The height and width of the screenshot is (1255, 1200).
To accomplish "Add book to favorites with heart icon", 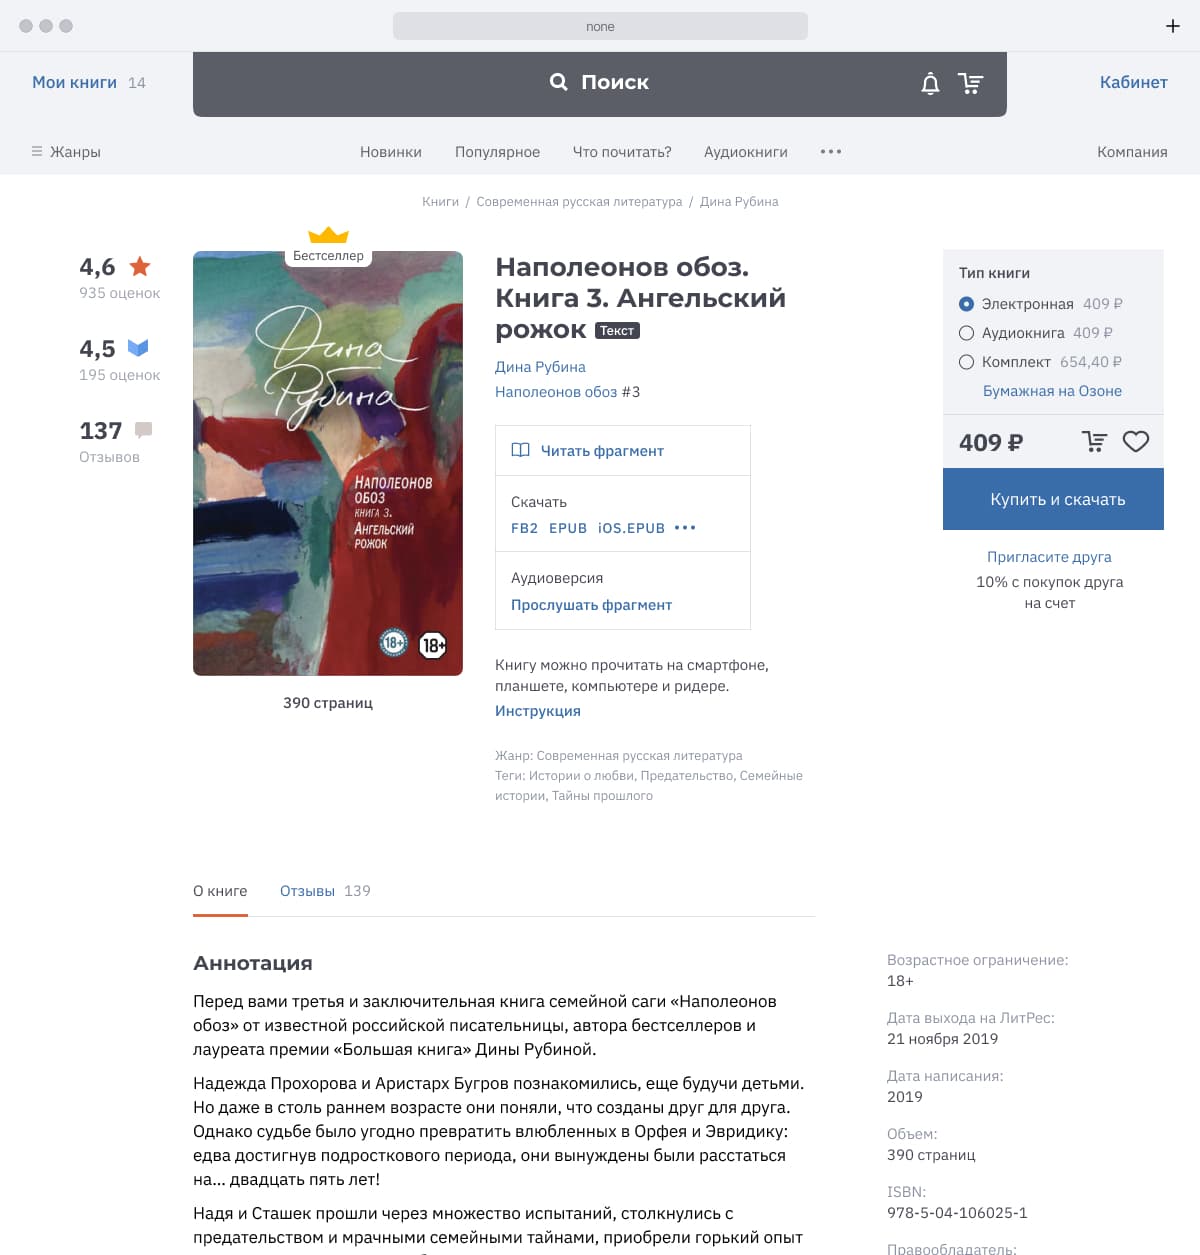I will [1136, 441].
